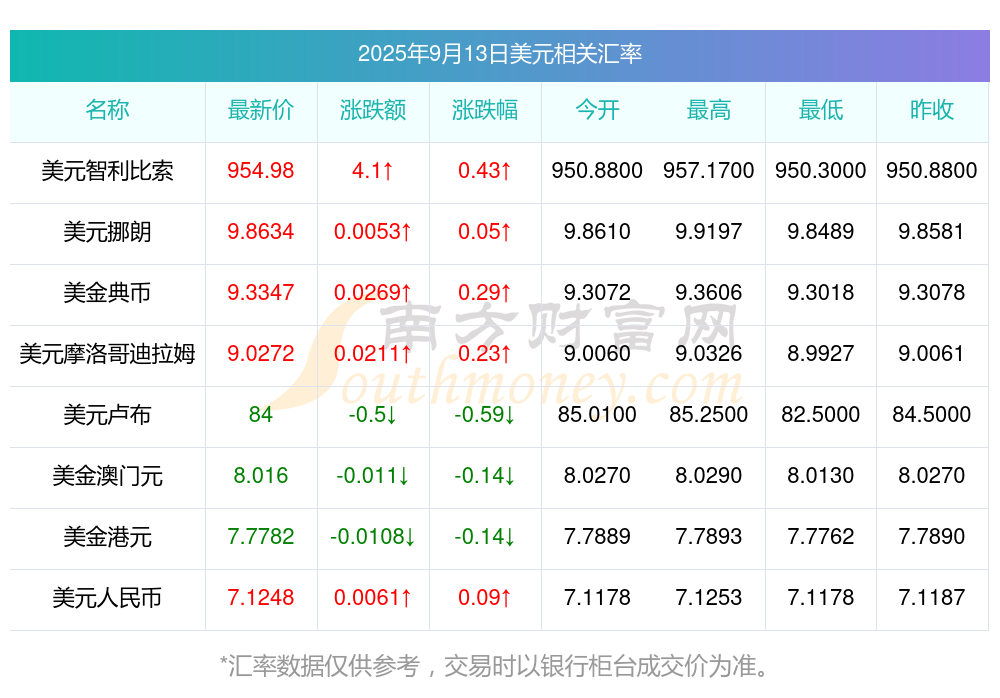The width and height of the screenshot is (1000, 698).
Task: Click change amount 0.0269↑
Action: click(x=373, y=292)
